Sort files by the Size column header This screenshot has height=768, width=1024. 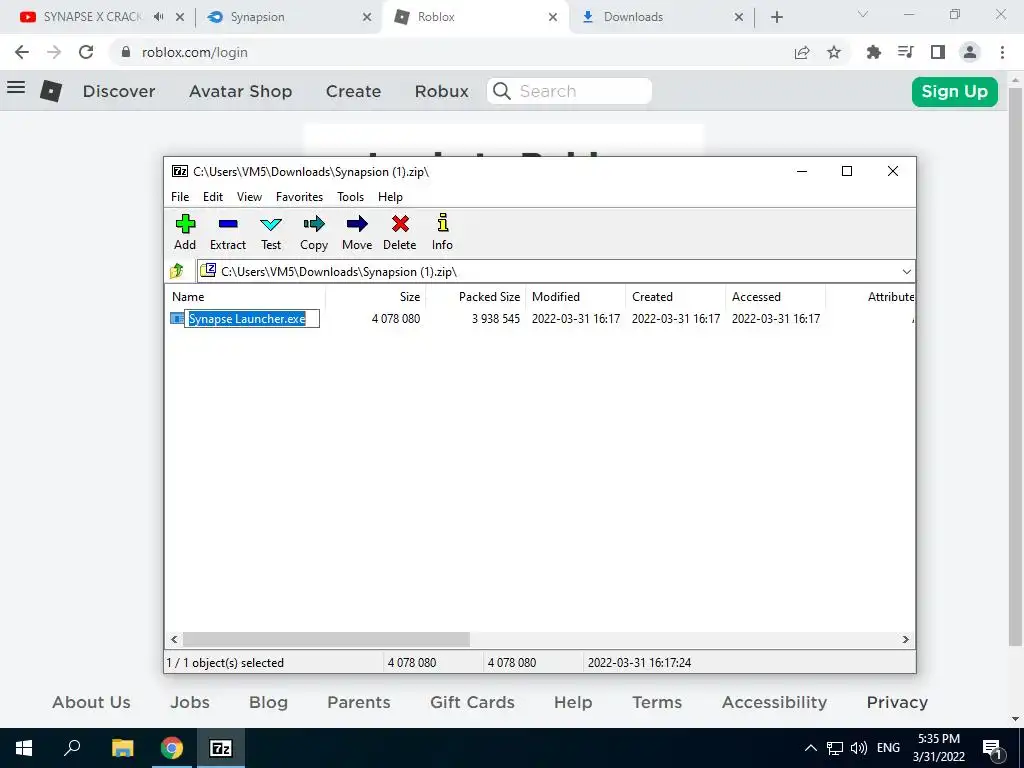click(376, 296)
